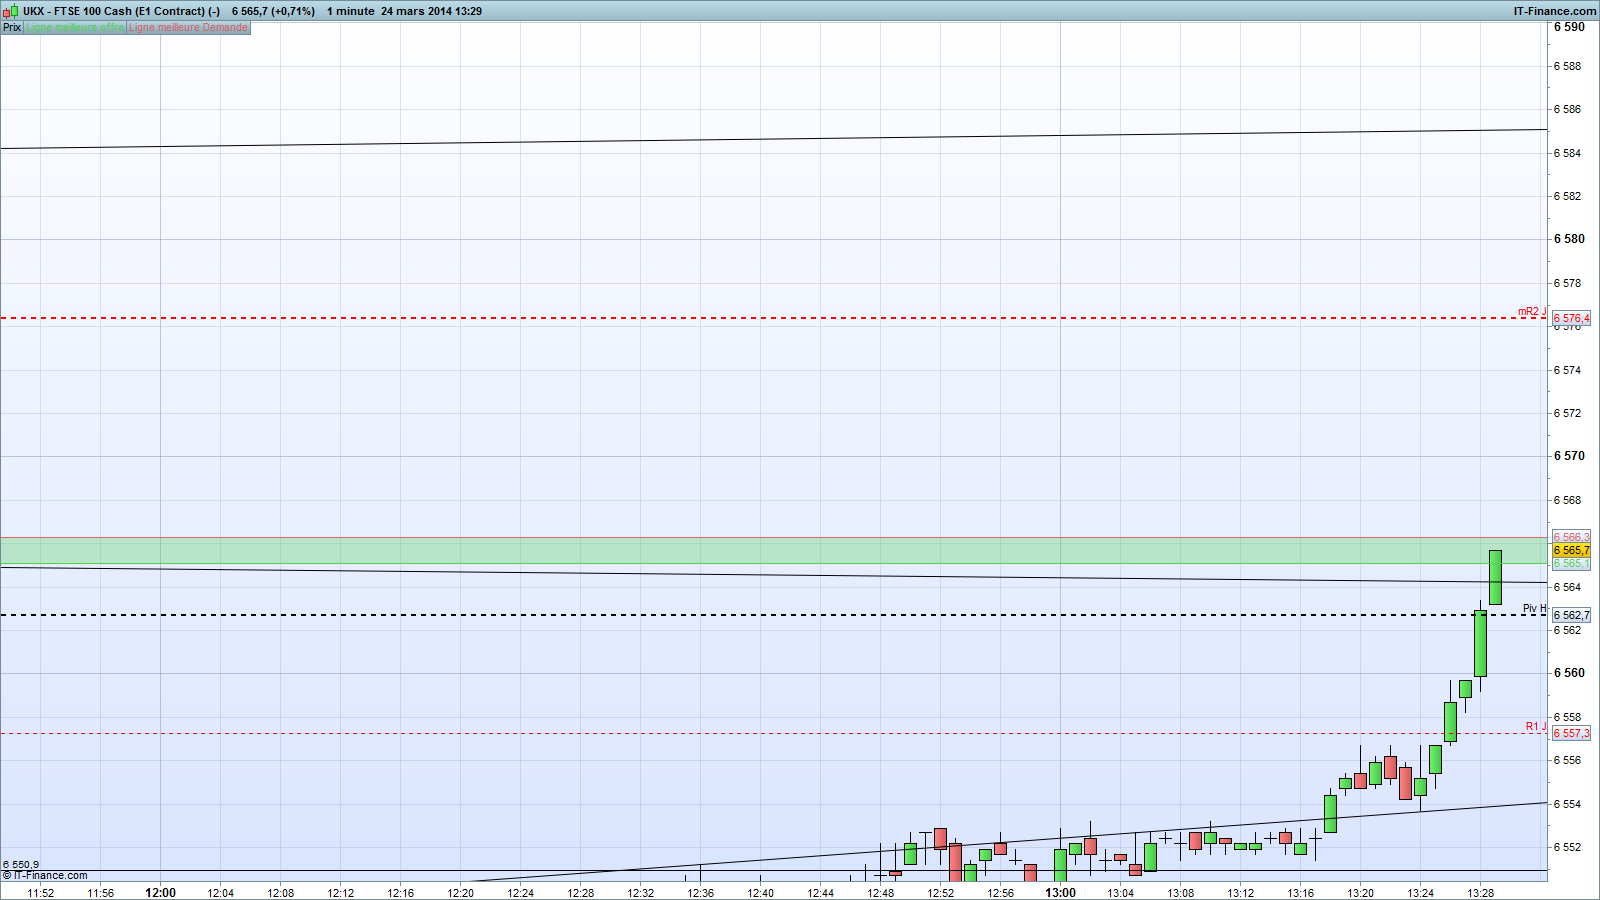Click the UKX - FTSE 100 Cash title text
The width and height of the screenshot is (1600, 900).
click(x=121, y=11)
